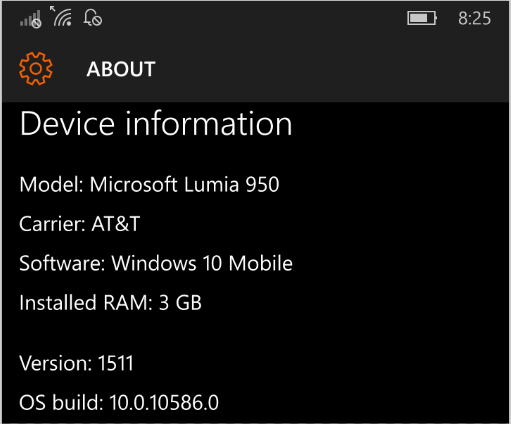Click the 'Installed RAM:' label
This screenshot has height=424, width=511.
coord(86,303)
